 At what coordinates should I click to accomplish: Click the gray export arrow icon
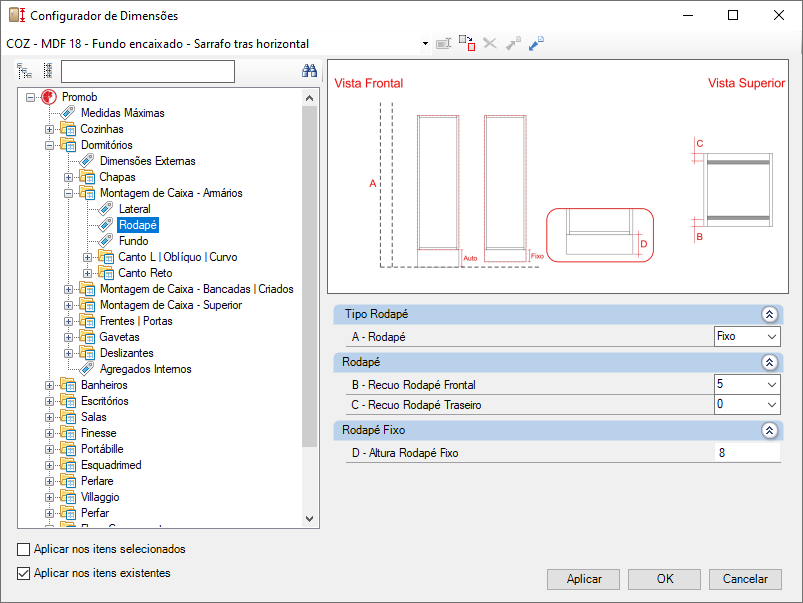tap(513, 44)
